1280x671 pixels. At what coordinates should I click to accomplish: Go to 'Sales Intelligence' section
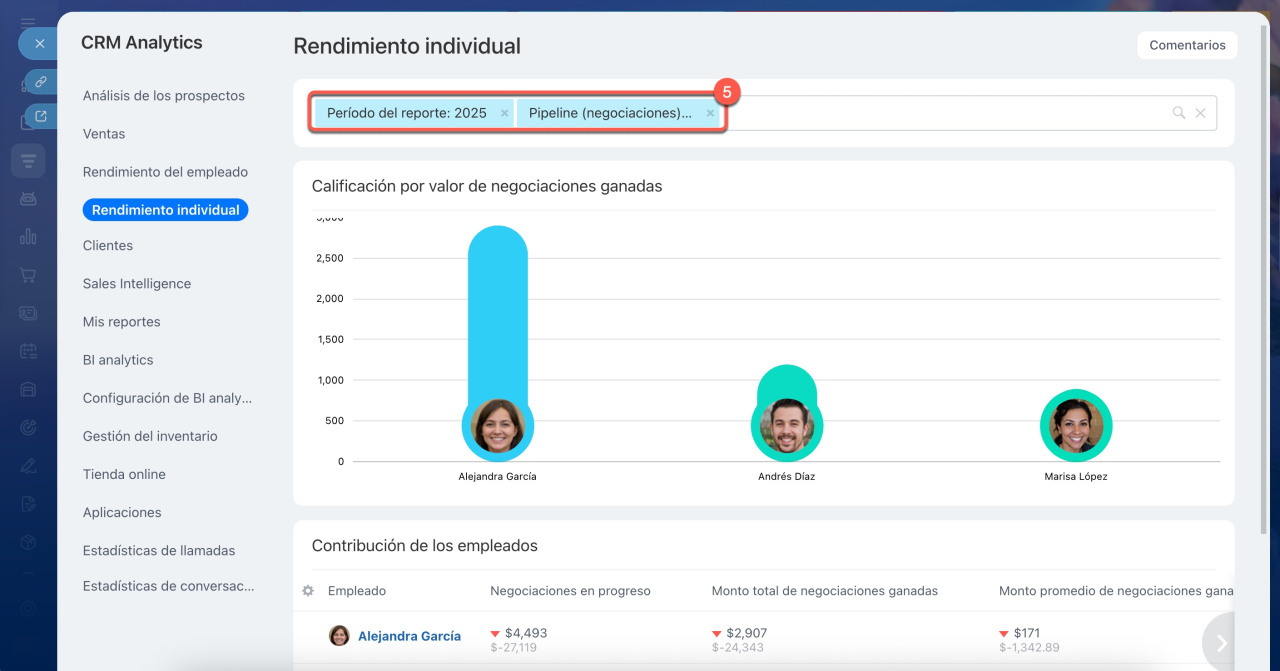click(x=137, y=284)
